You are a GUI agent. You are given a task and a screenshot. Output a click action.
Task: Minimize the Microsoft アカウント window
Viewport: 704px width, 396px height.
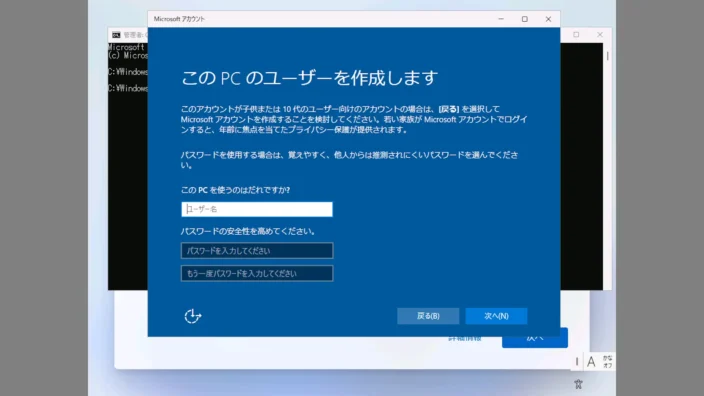[501, 19]
